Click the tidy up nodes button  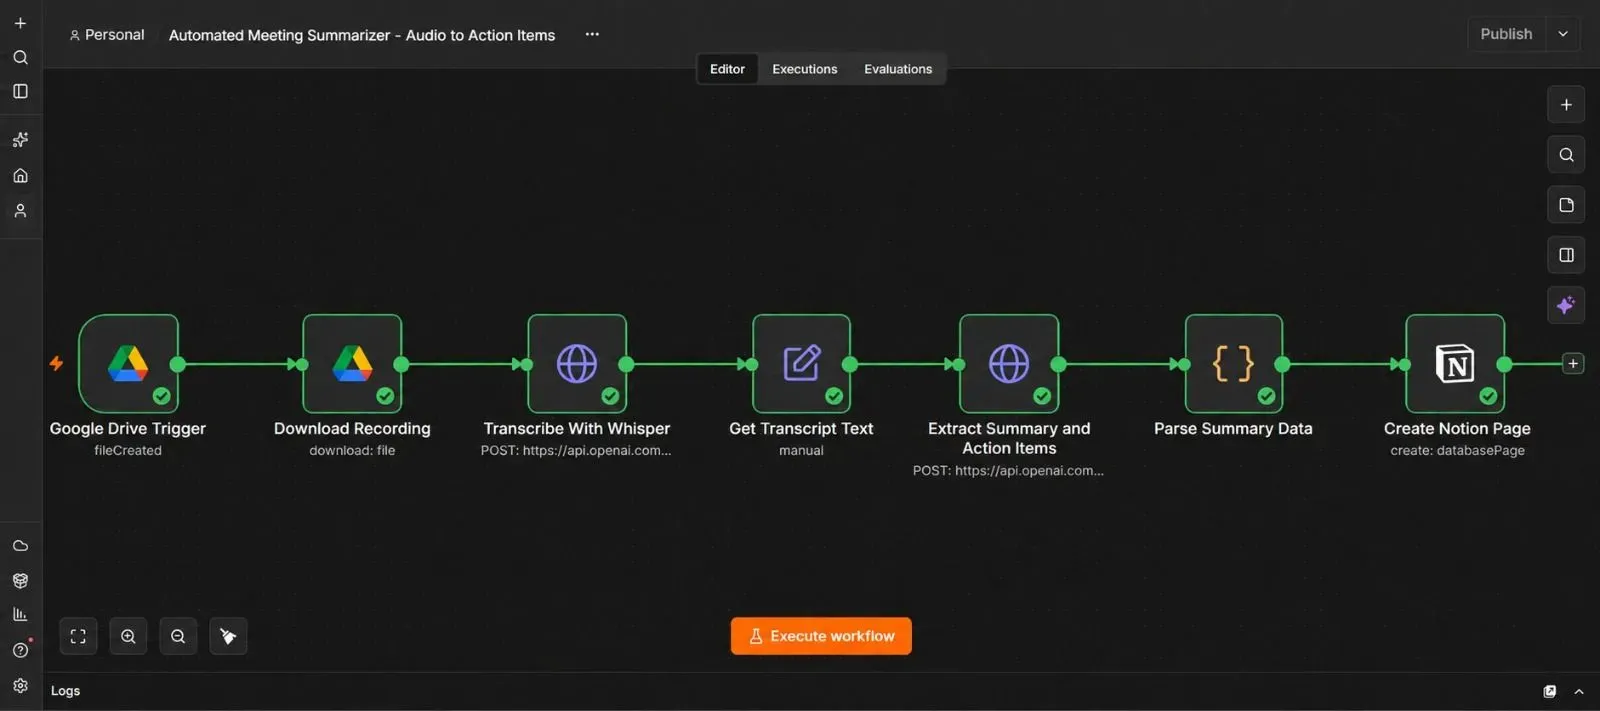click(x=228, y=636)
